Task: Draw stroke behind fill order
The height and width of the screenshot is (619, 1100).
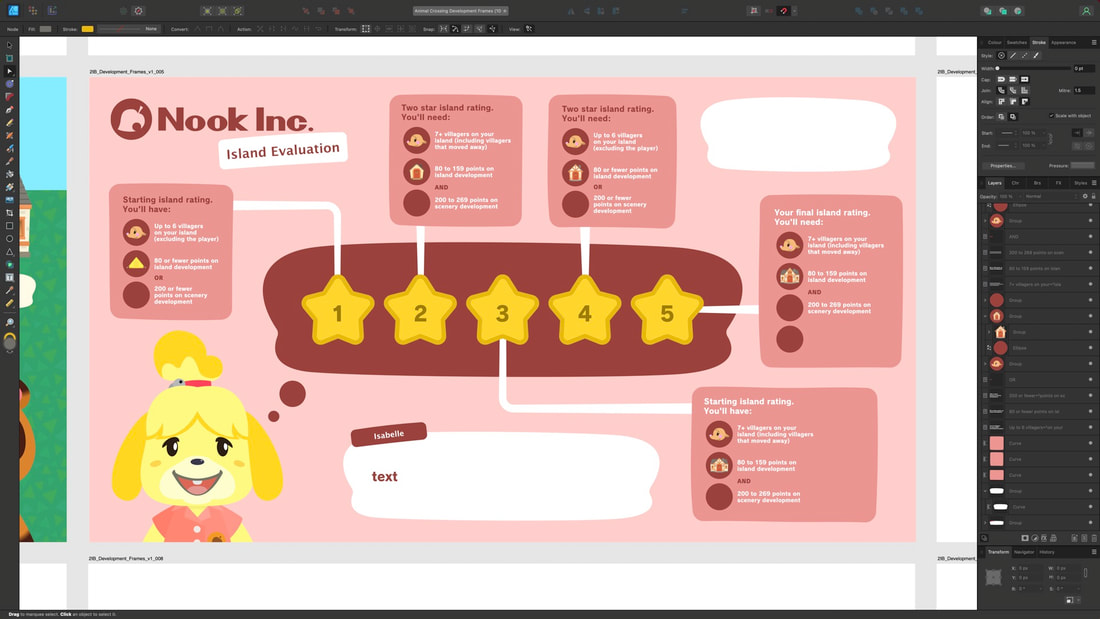Action: (1001, 117)
